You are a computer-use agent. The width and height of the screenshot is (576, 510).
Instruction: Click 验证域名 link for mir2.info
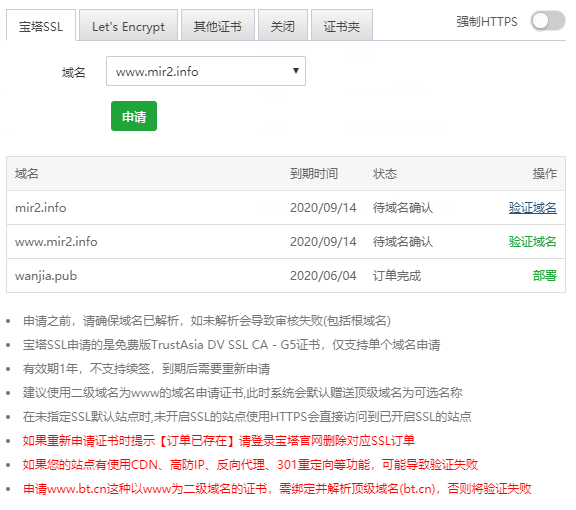pos(532,208)
